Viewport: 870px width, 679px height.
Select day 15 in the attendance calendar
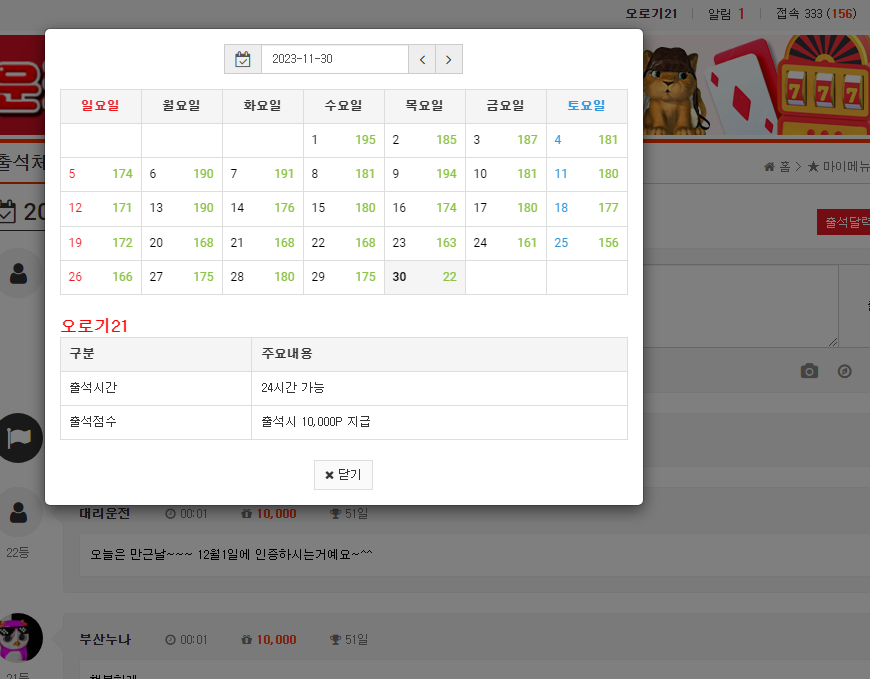344,208
